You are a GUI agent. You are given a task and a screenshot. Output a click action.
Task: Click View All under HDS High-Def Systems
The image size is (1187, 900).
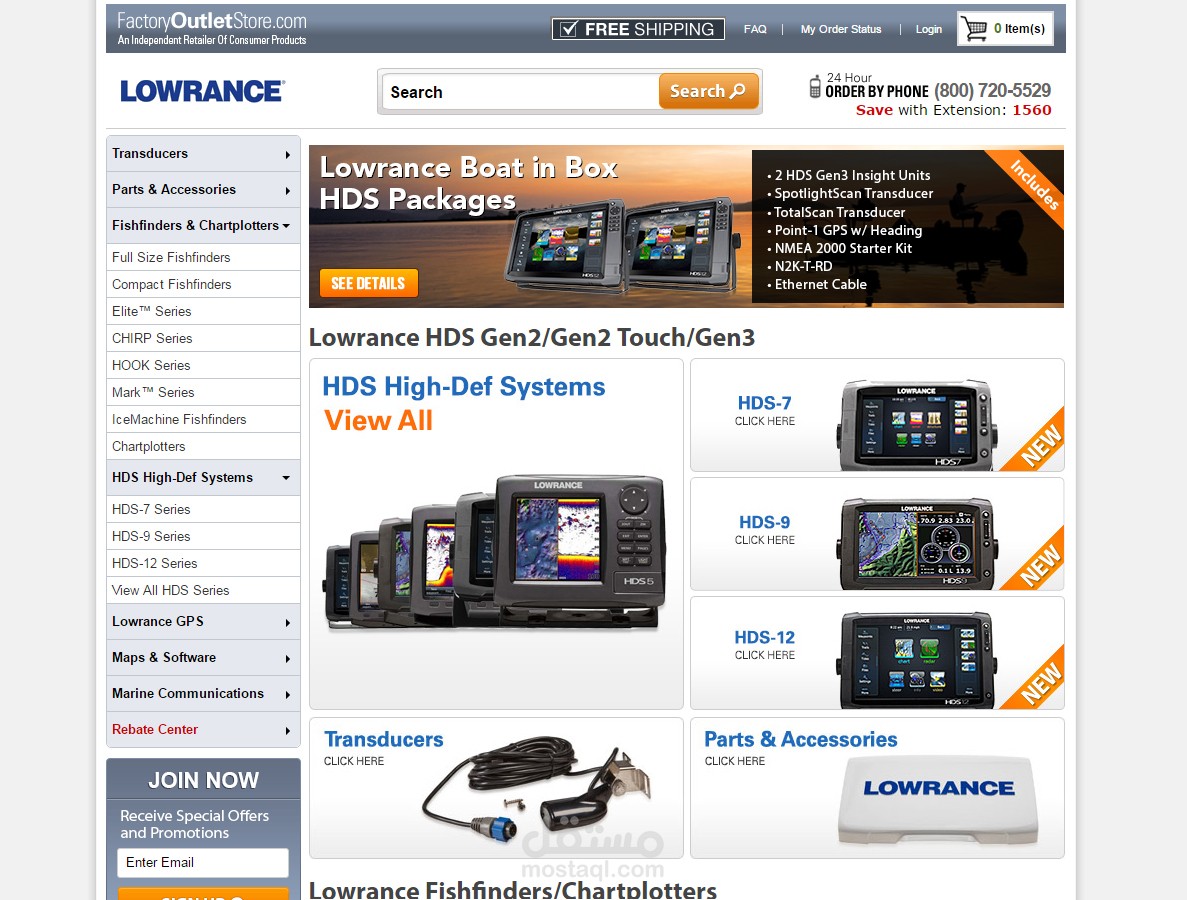[x=378, y=420]
